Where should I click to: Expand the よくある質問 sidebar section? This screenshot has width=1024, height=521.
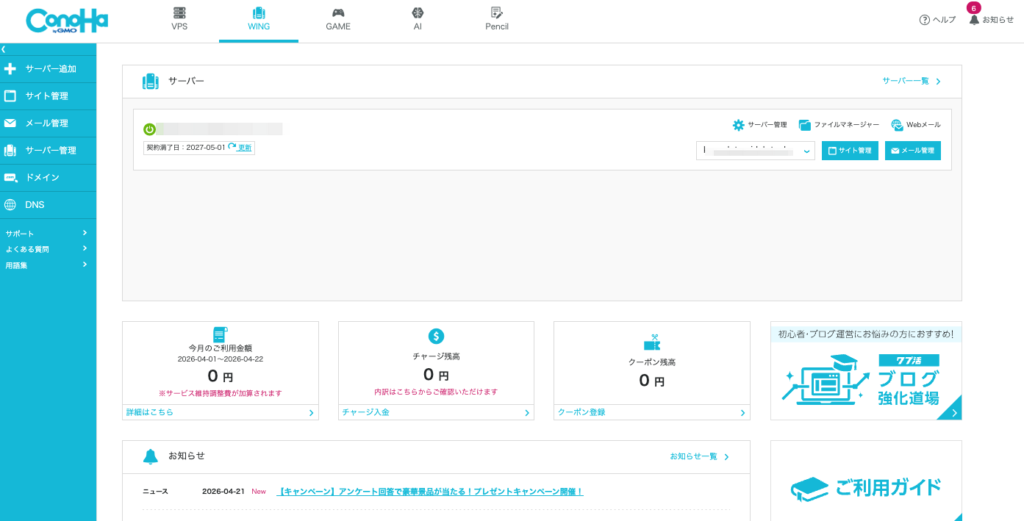point(48,249)
